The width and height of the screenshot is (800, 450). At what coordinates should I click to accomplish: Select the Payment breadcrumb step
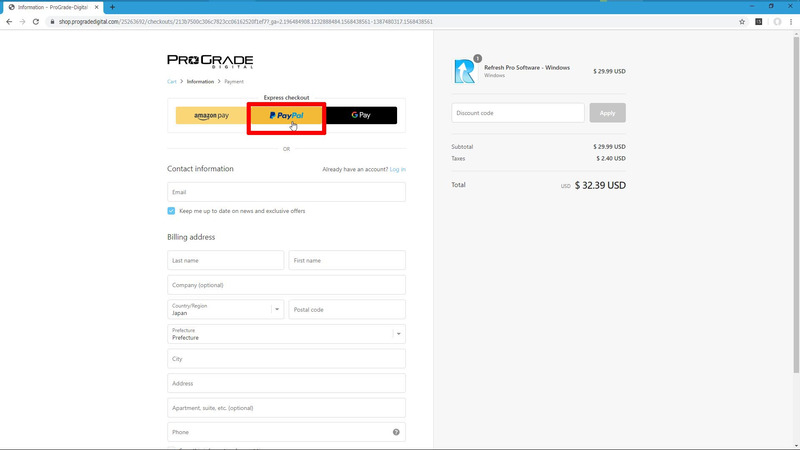coord(234,82)
